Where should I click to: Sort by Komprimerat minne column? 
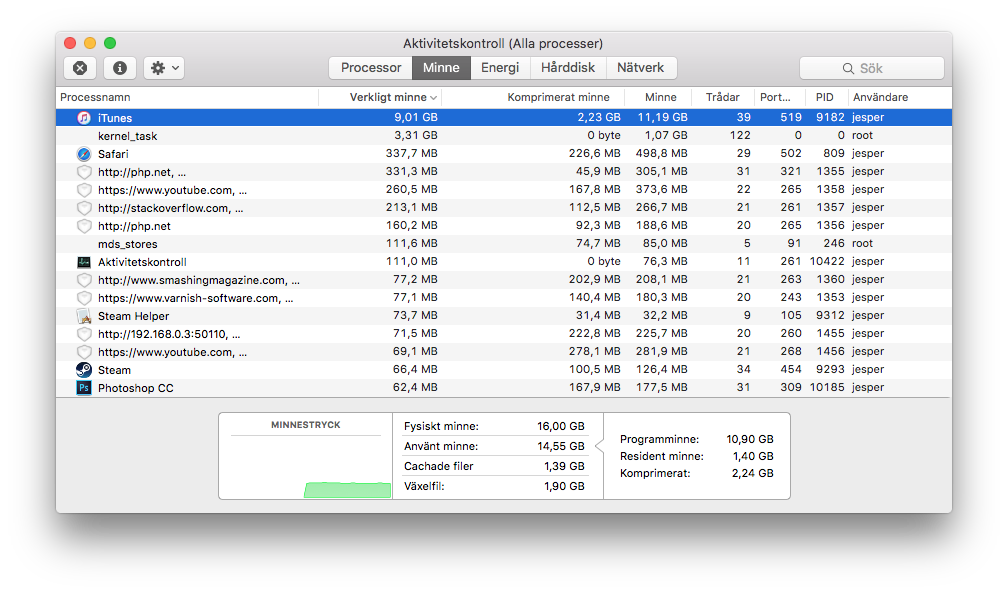532,97
